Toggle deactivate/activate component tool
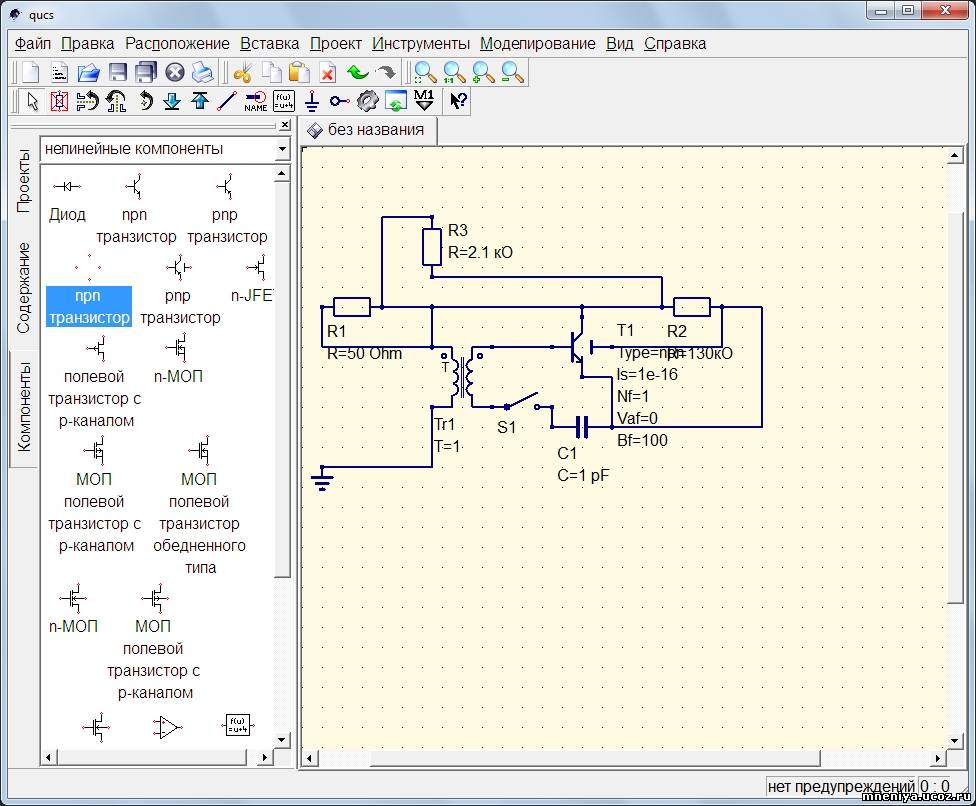 point(59,101)
